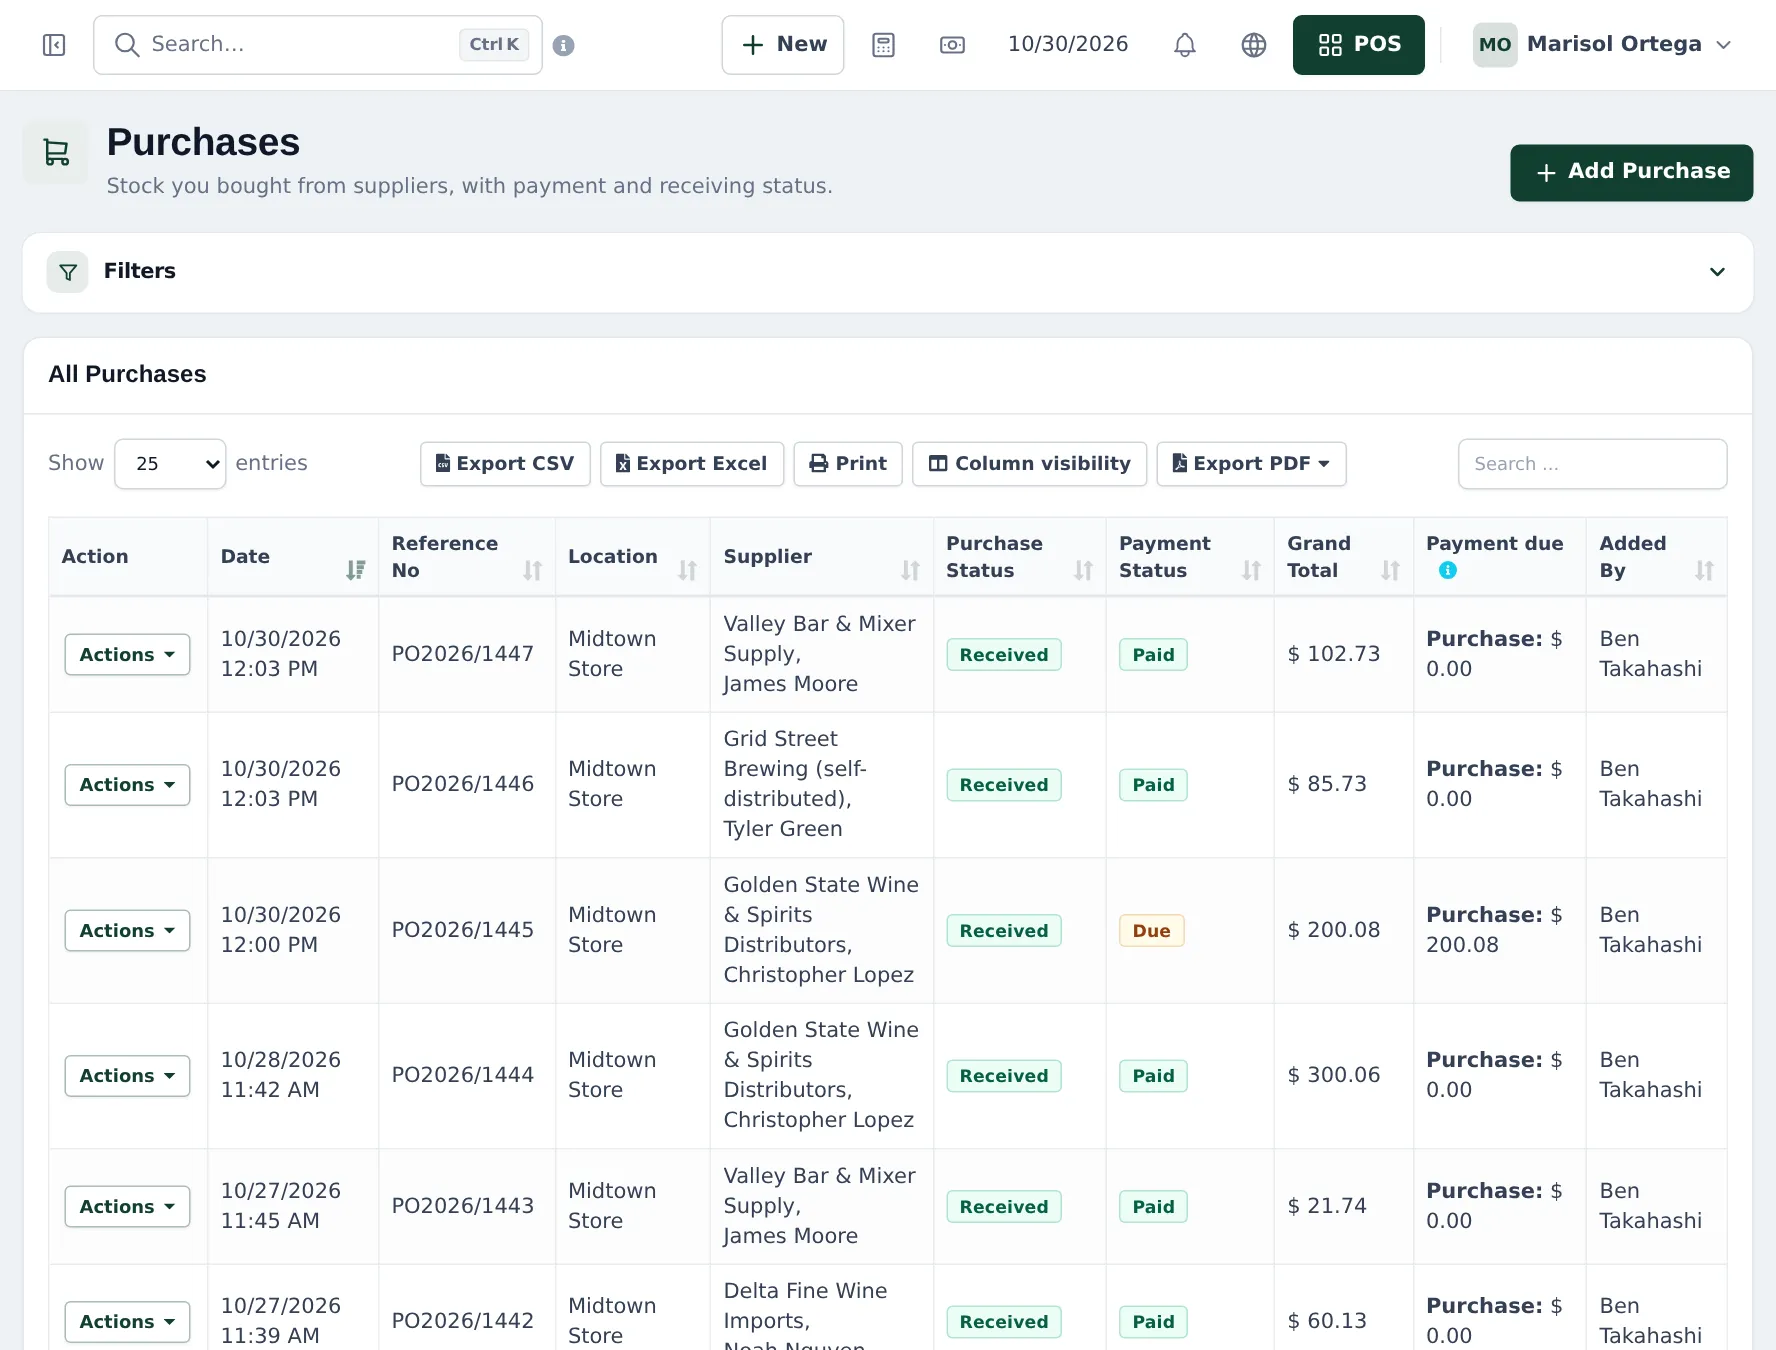Click the Filters funnel icon
The height and width of the screenshot is (1350, 1776).
68,272
